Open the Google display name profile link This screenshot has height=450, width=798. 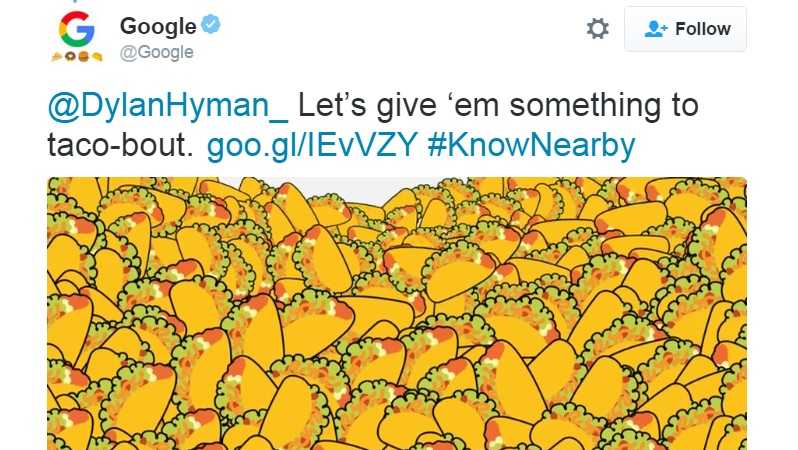tap(158, 26)
